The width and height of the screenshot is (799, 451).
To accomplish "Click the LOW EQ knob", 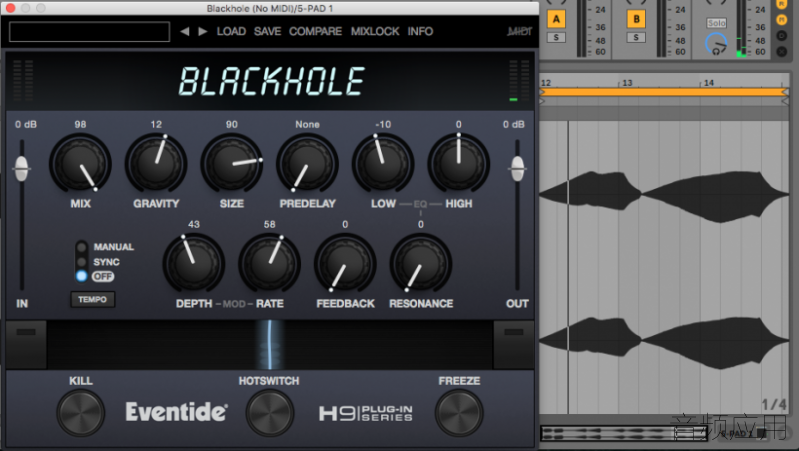I will point(383,164).
